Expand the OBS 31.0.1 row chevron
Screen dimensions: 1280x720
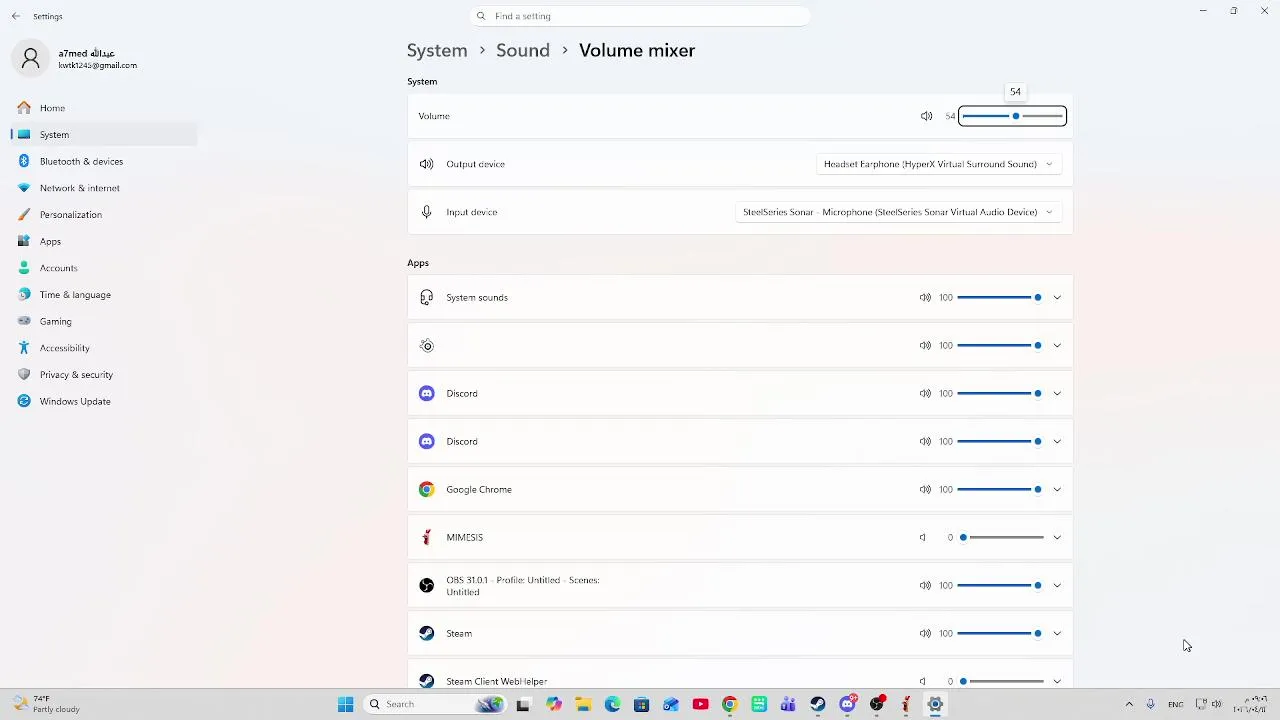[x=1057, y=585]
